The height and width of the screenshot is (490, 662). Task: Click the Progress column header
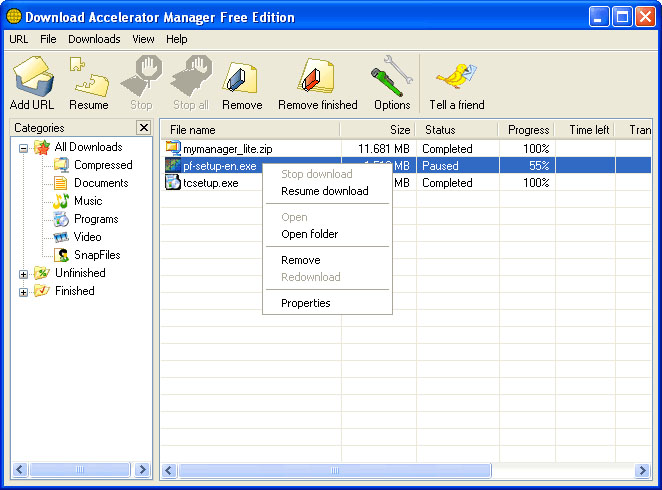527,130
